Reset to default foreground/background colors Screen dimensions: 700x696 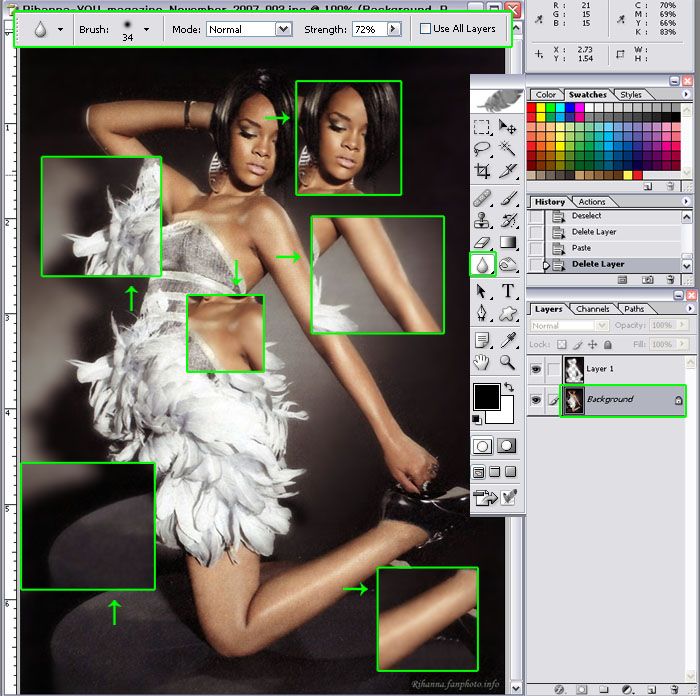[x=477, y=420]
